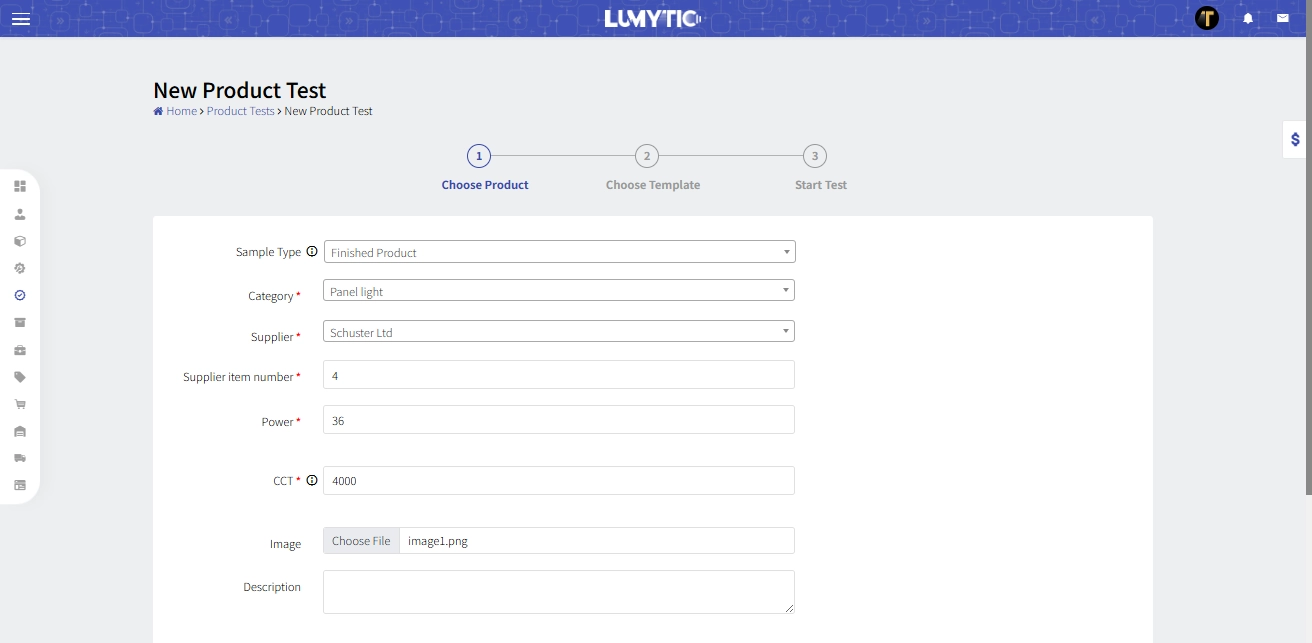Open the Products box icon in sidebar
The height and width of the screenshot is (643, 1312).
[x=20, y=240]
